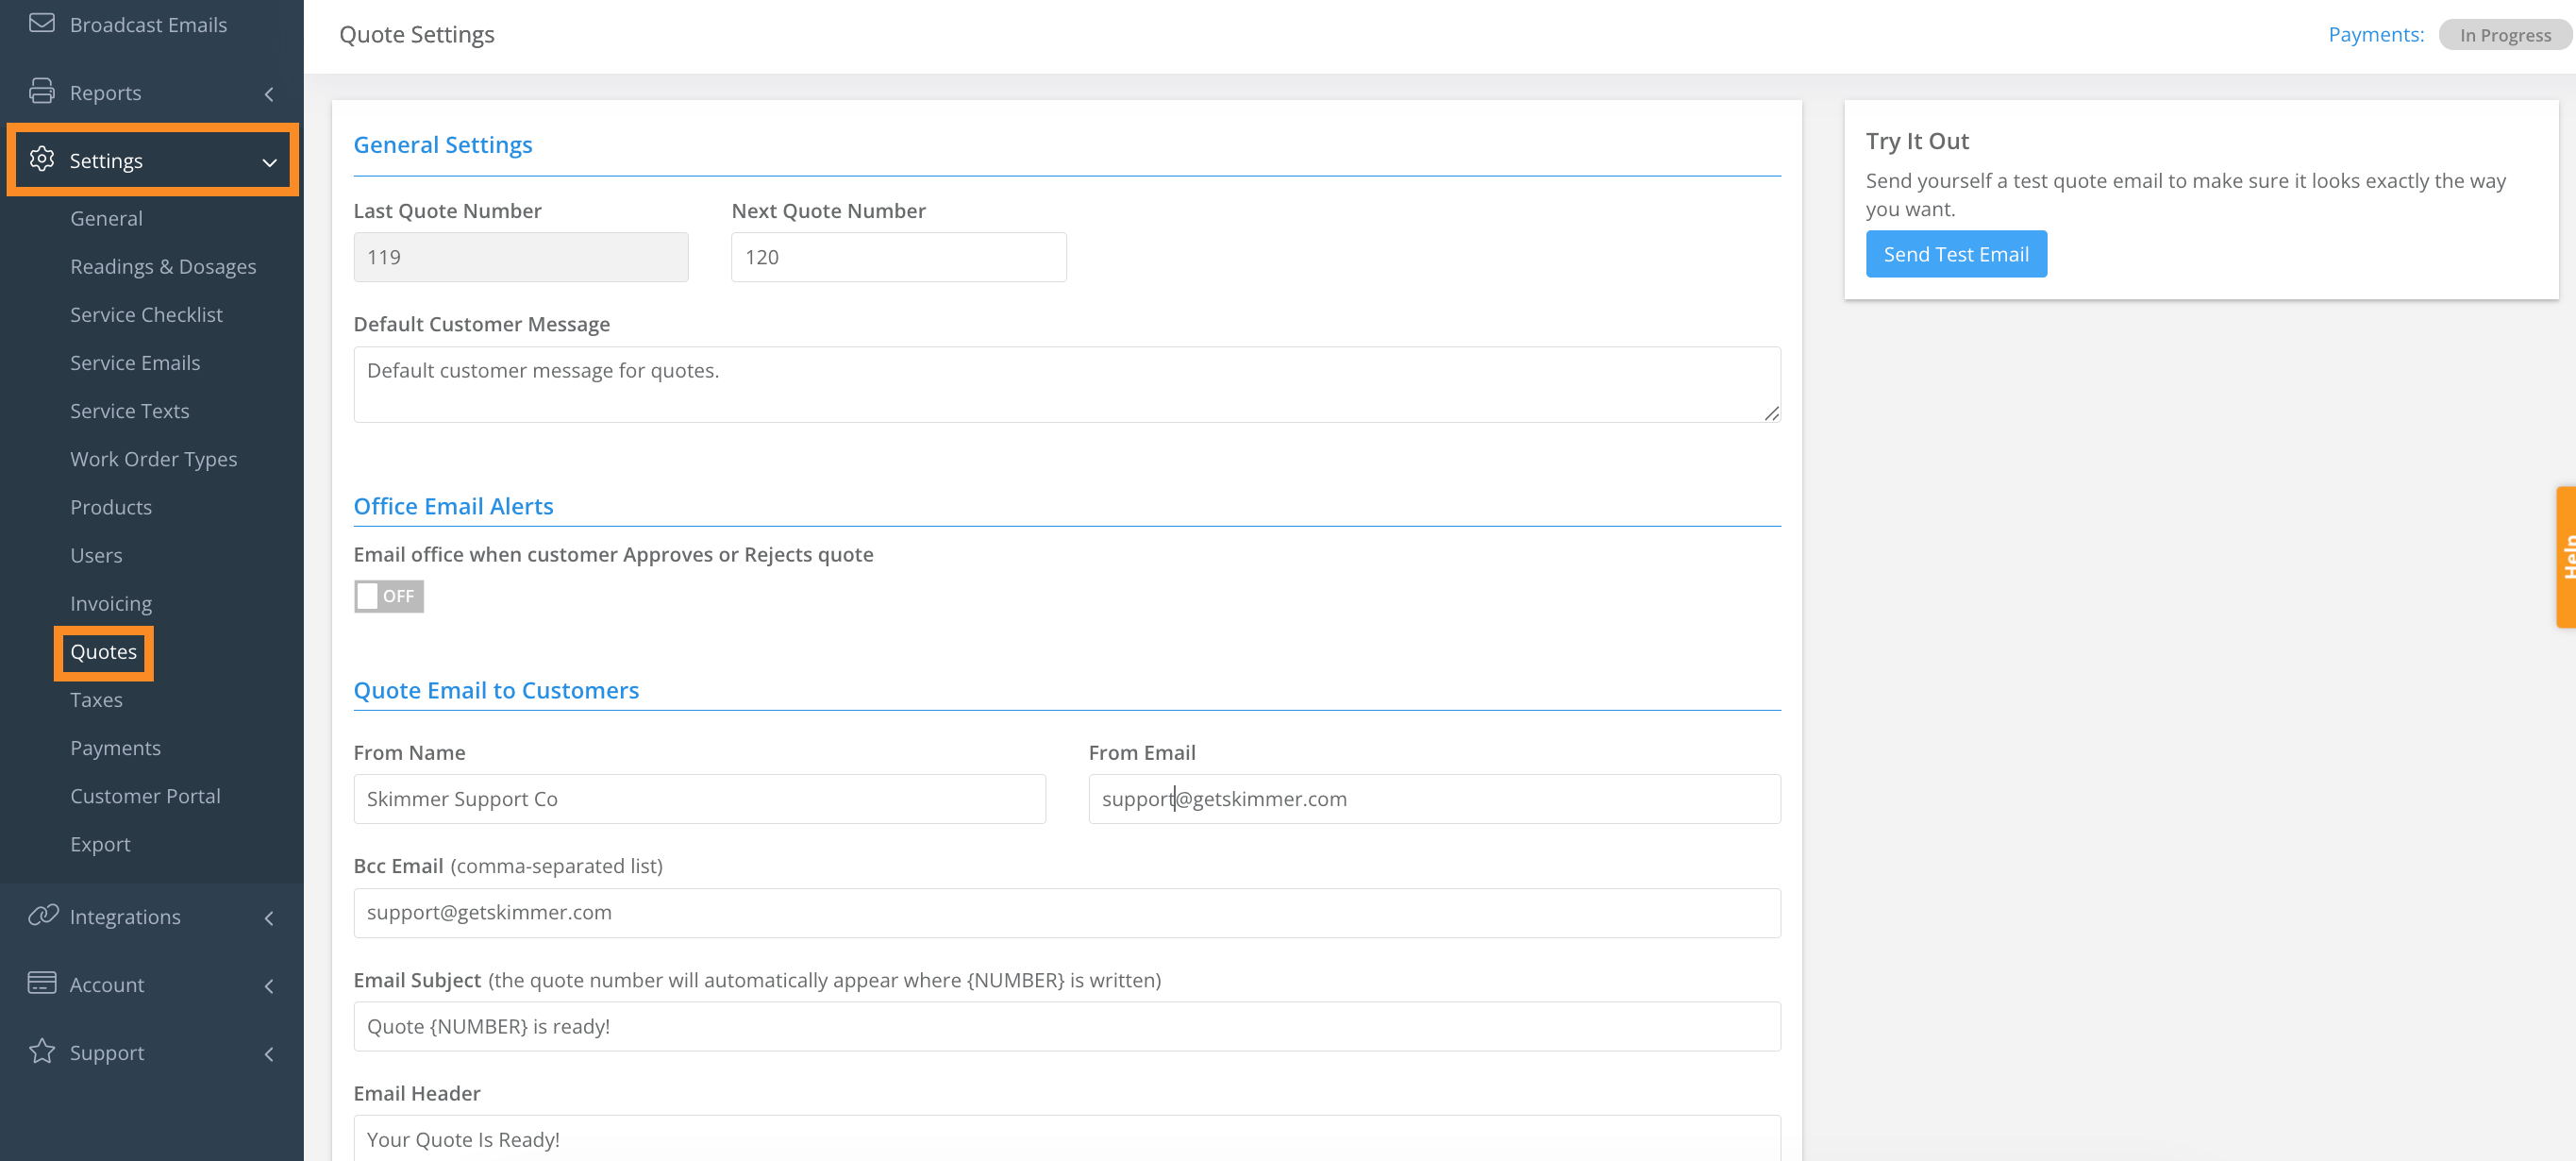Open Readings & Dosages settings
Screen dimensions: 2576x1161
pyautogui.click(x=163, y=266)
